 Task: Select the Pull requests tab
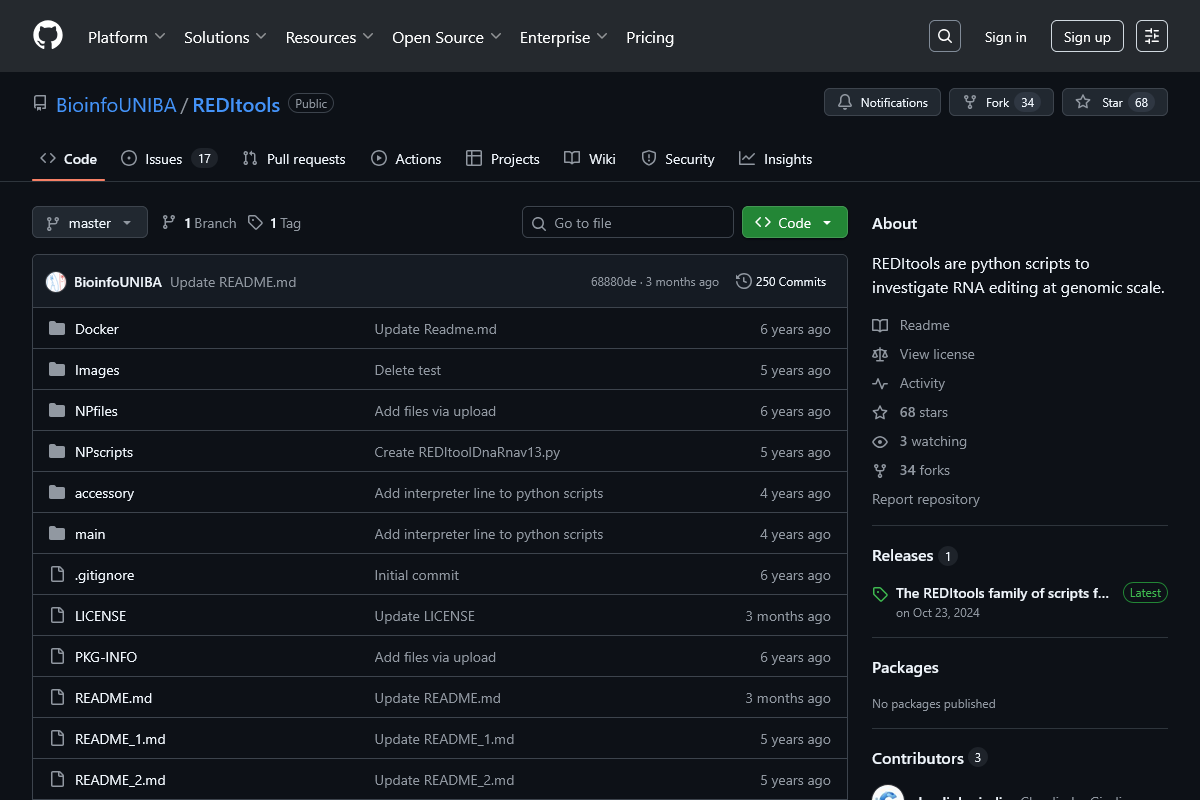[x=294, y=158]
